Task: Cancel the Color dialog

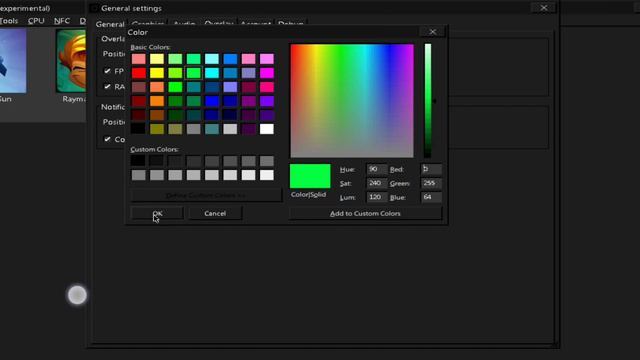Action: pos(215,213)
